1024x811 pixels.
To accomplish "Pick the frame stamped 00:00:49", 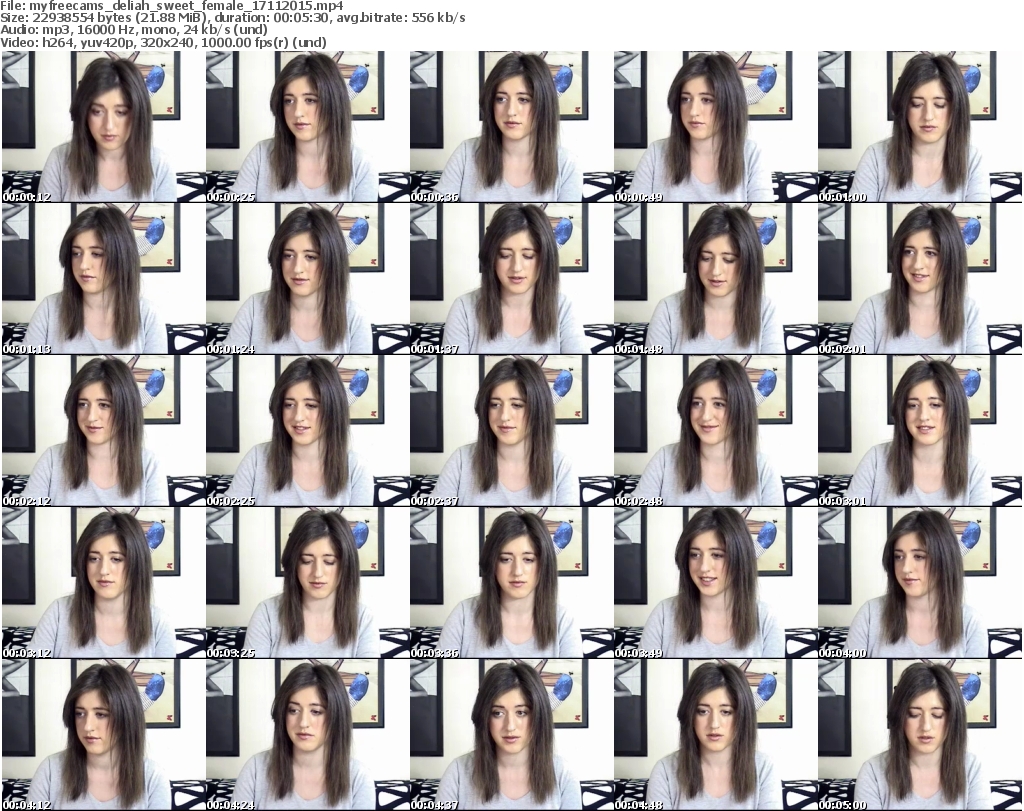I will [716, 126].
